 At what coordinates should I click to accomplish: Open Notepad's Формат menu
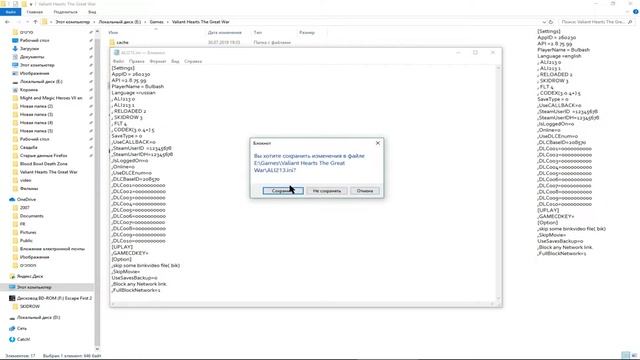(158, 61)
